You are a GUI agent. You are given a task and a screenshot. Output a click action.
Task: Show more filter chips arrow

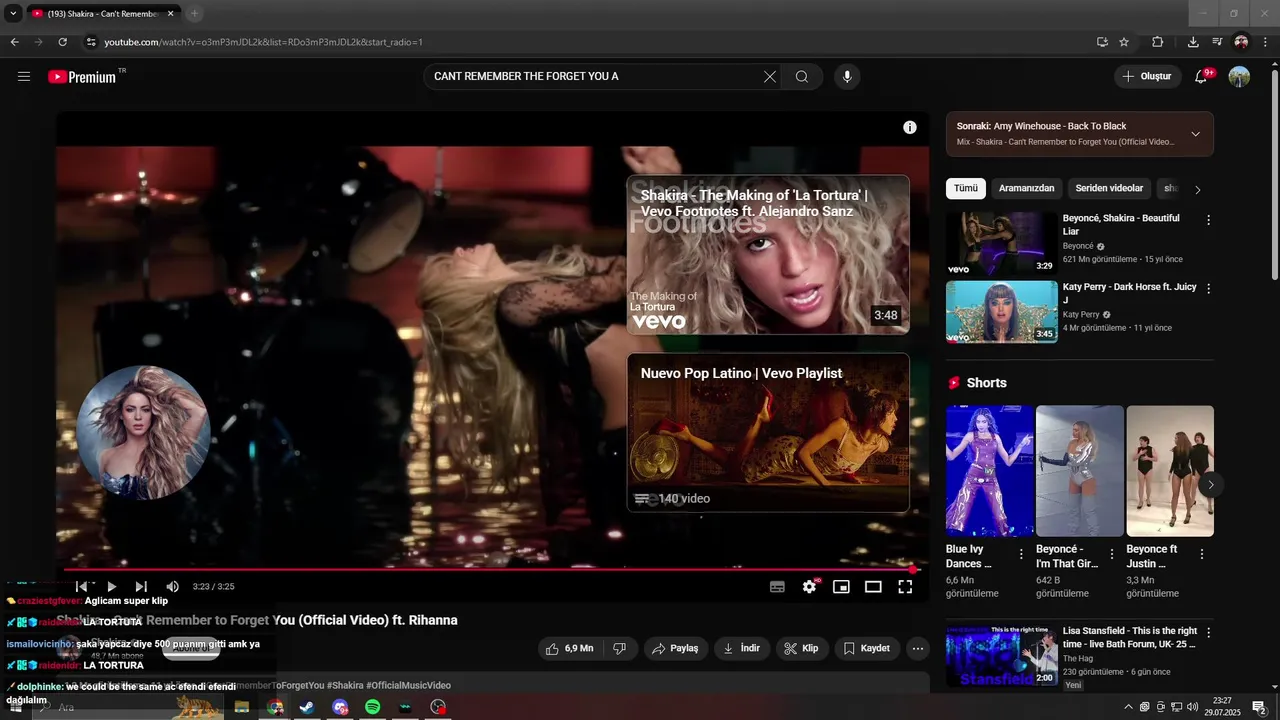click(1198, 189)
